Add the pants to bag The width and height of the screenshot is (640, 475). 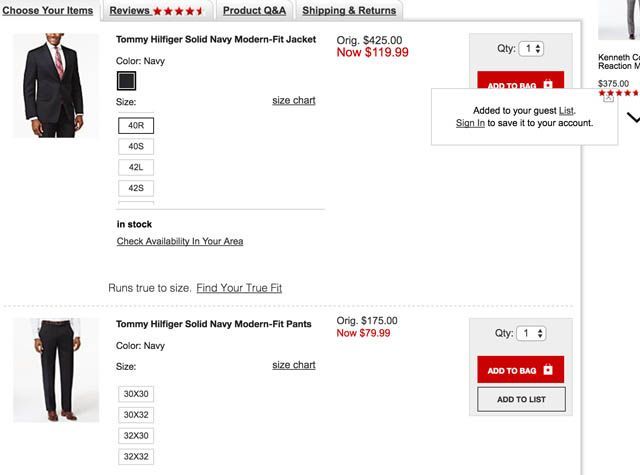(x=520, y=369)
